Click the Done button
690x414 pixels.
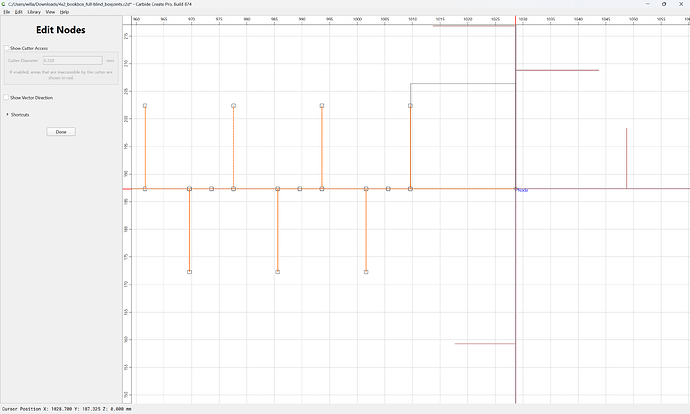tap(61, 132)
